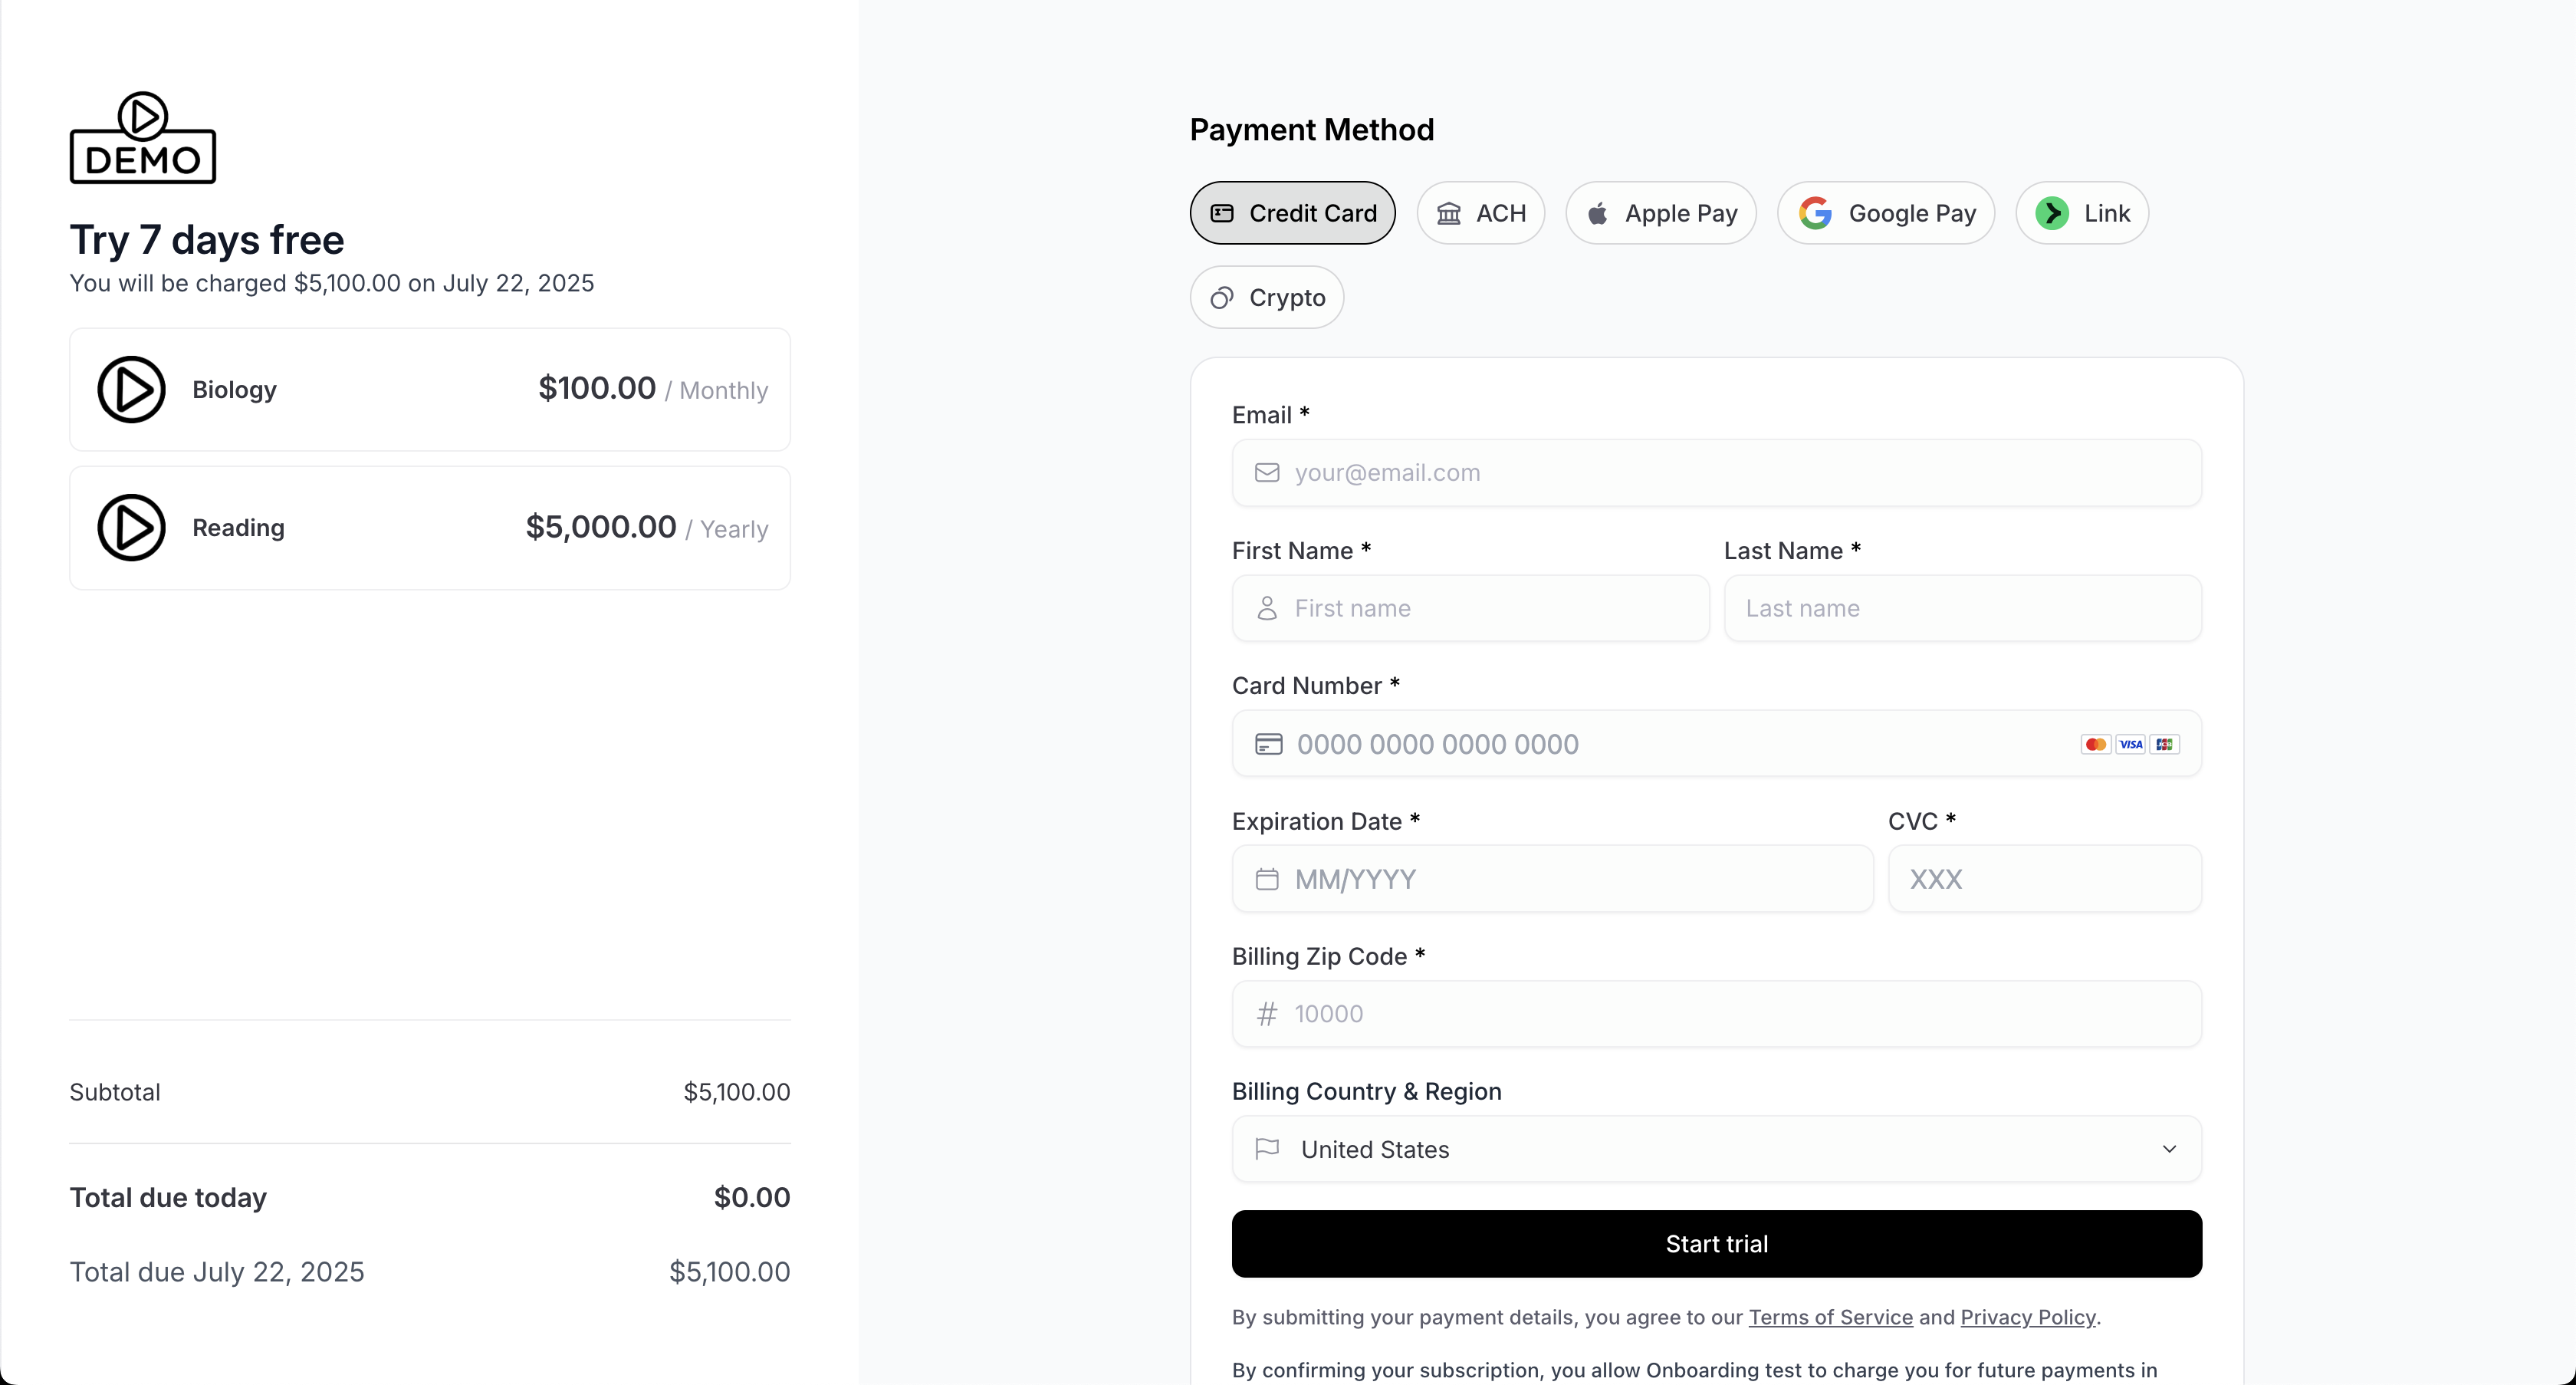Click the DEMO logo

tap(143, 138)
